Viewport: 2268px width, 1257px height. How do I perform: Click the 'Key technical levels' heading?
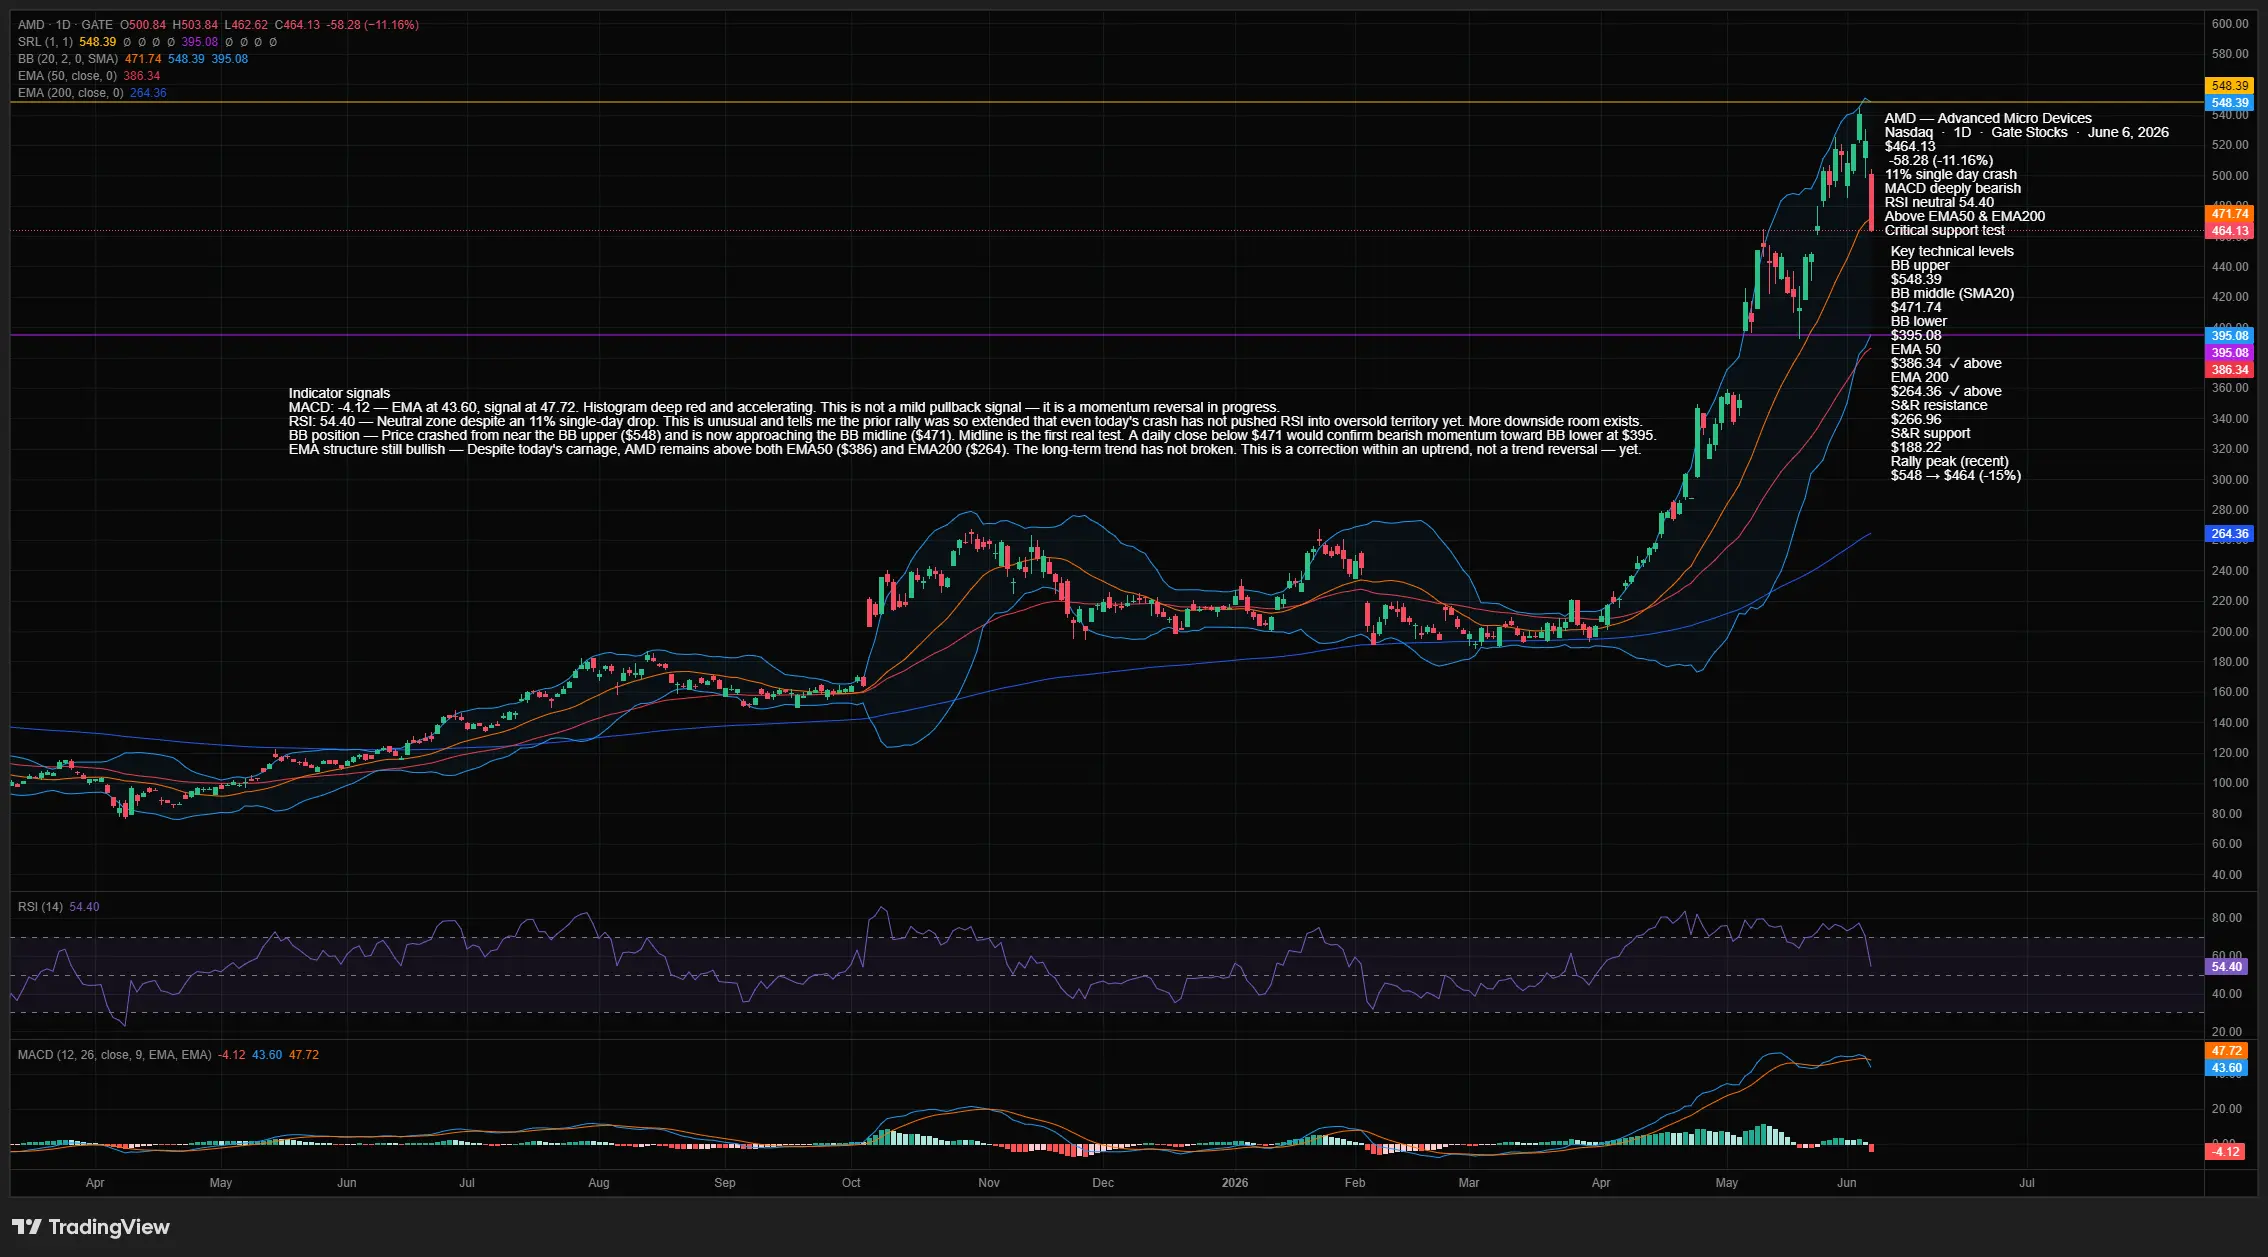pos(1952,251)
